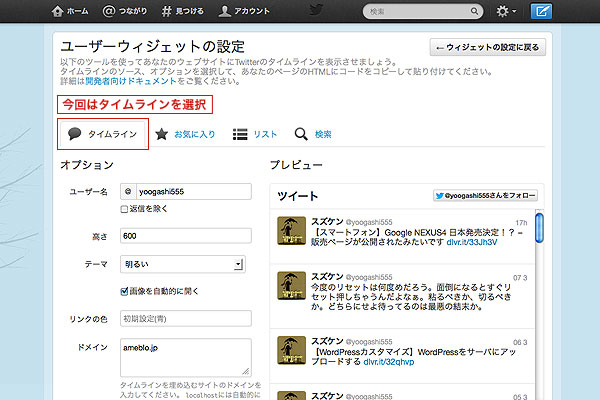Click the Twitter bird logo in top bar
The width and height of the screenshot is (600, 400).
coord(316,10)
